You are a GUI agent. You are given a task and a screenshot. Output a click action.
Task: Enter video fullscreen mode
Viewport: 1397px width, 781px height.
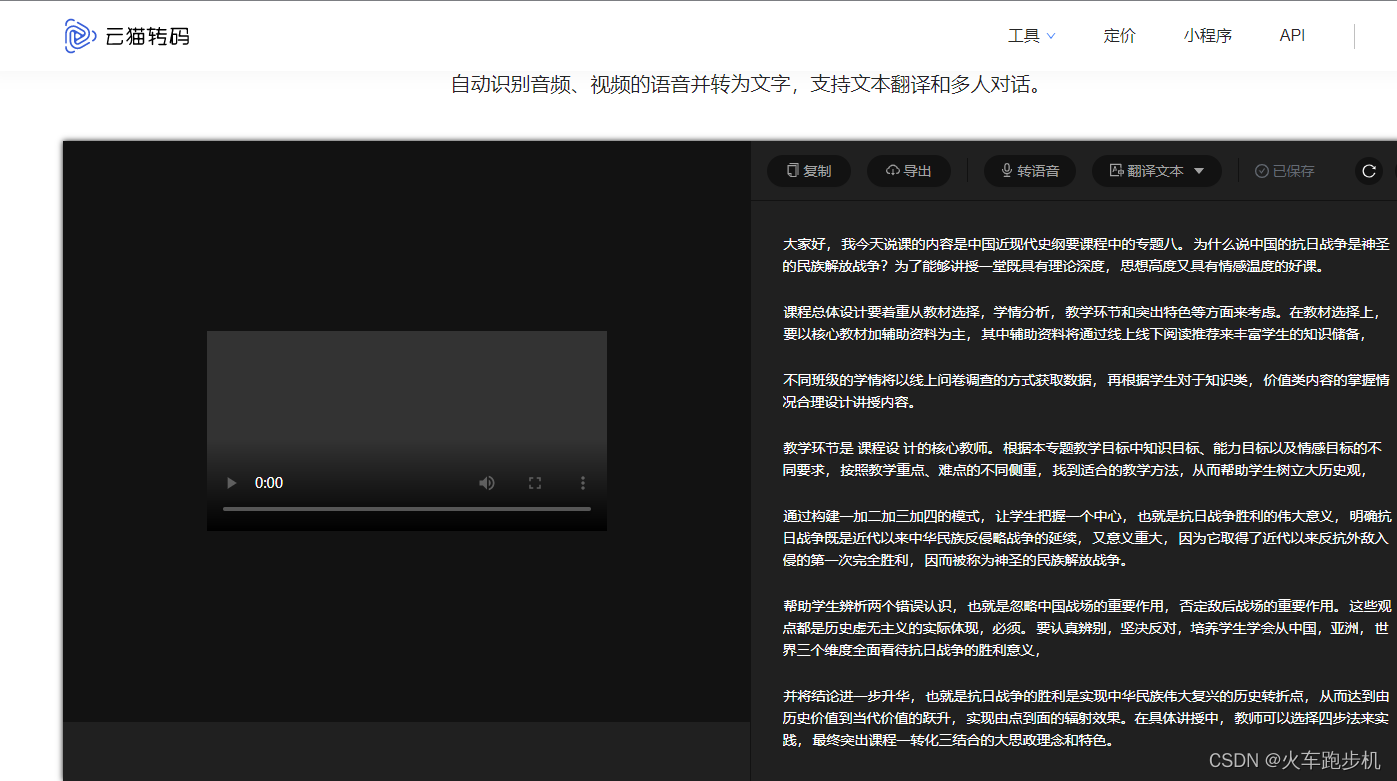[535, 483]
